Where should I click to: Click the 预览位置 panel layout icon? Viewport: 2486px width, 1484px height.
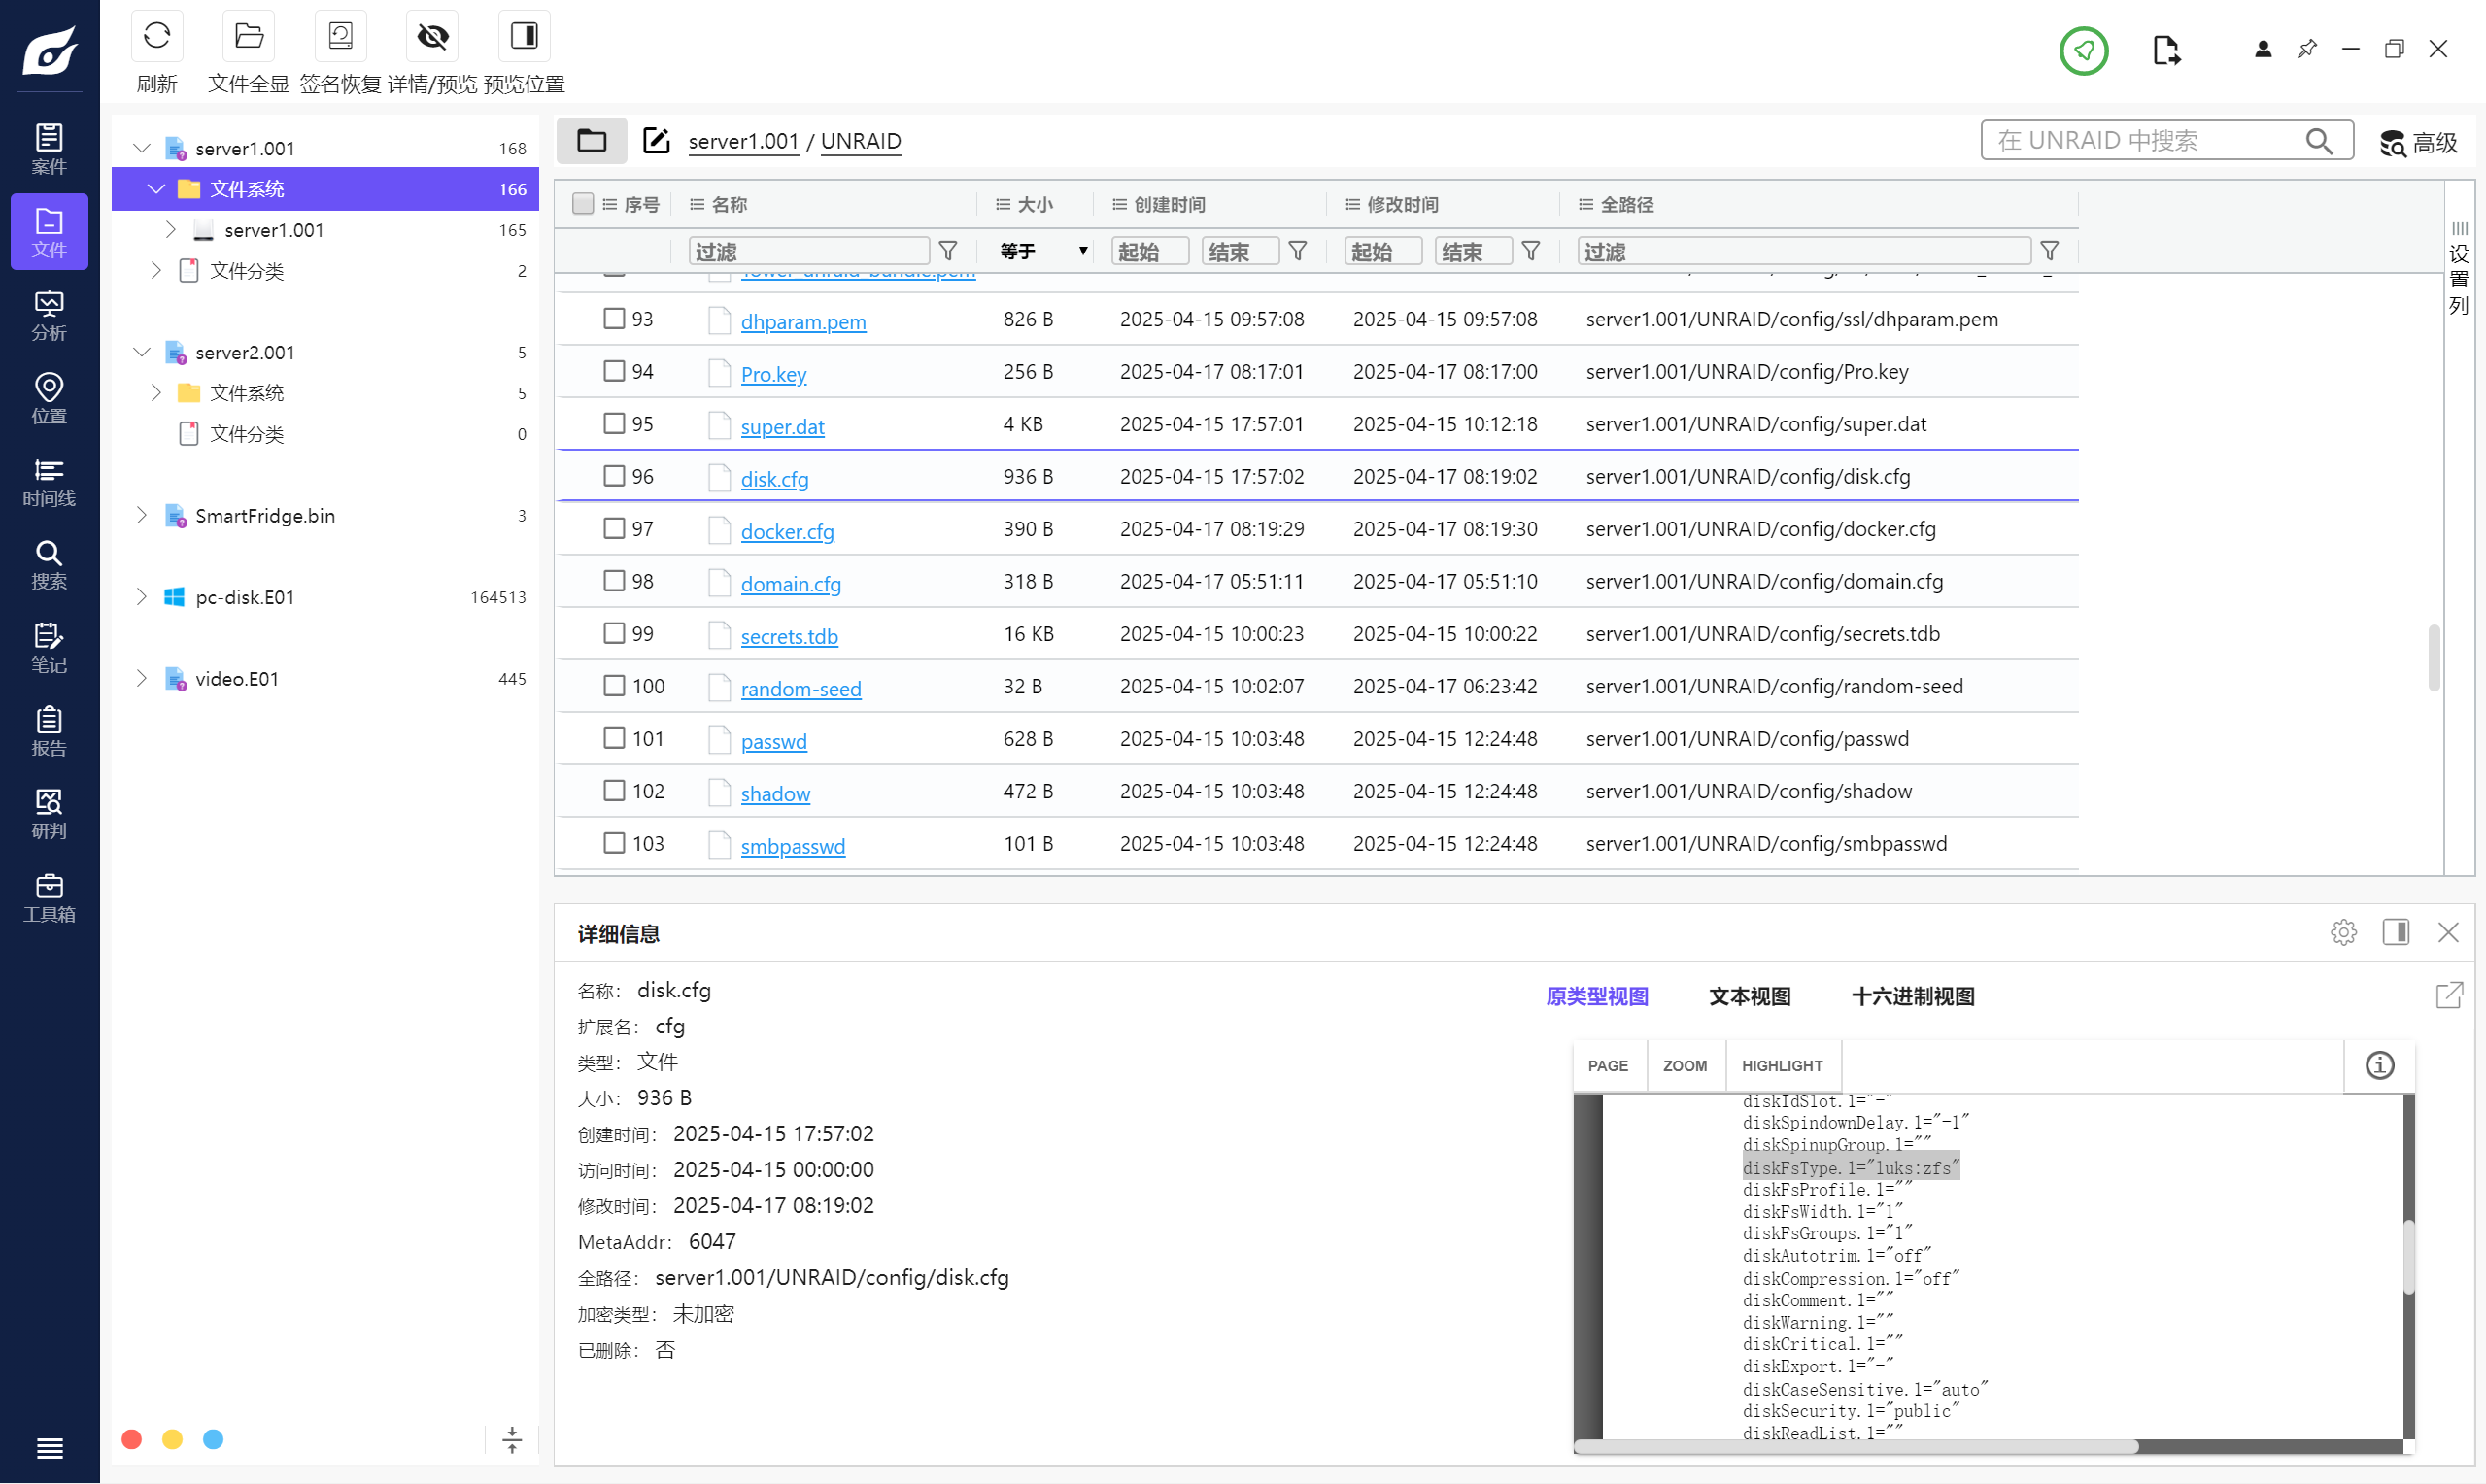(x=524, y=36)
